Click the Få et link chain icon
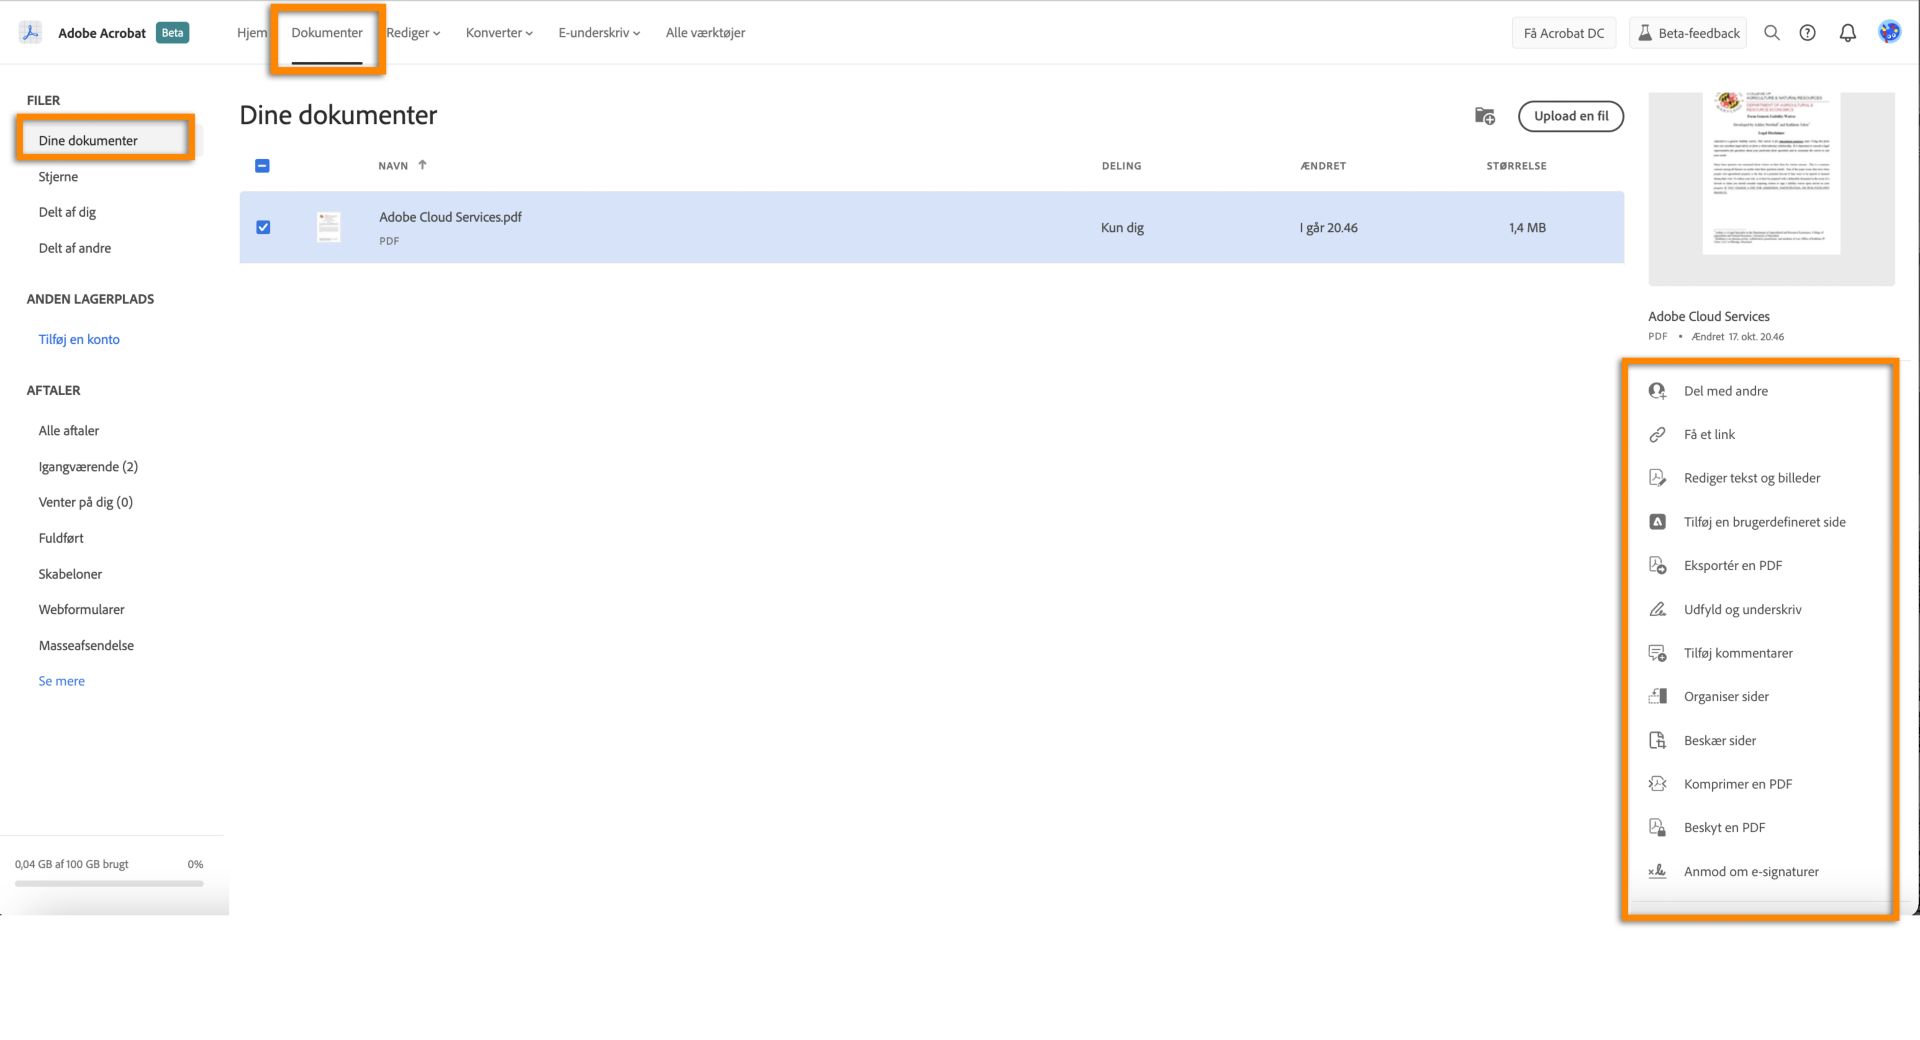1920x1040 pixels. point(1657,435)
